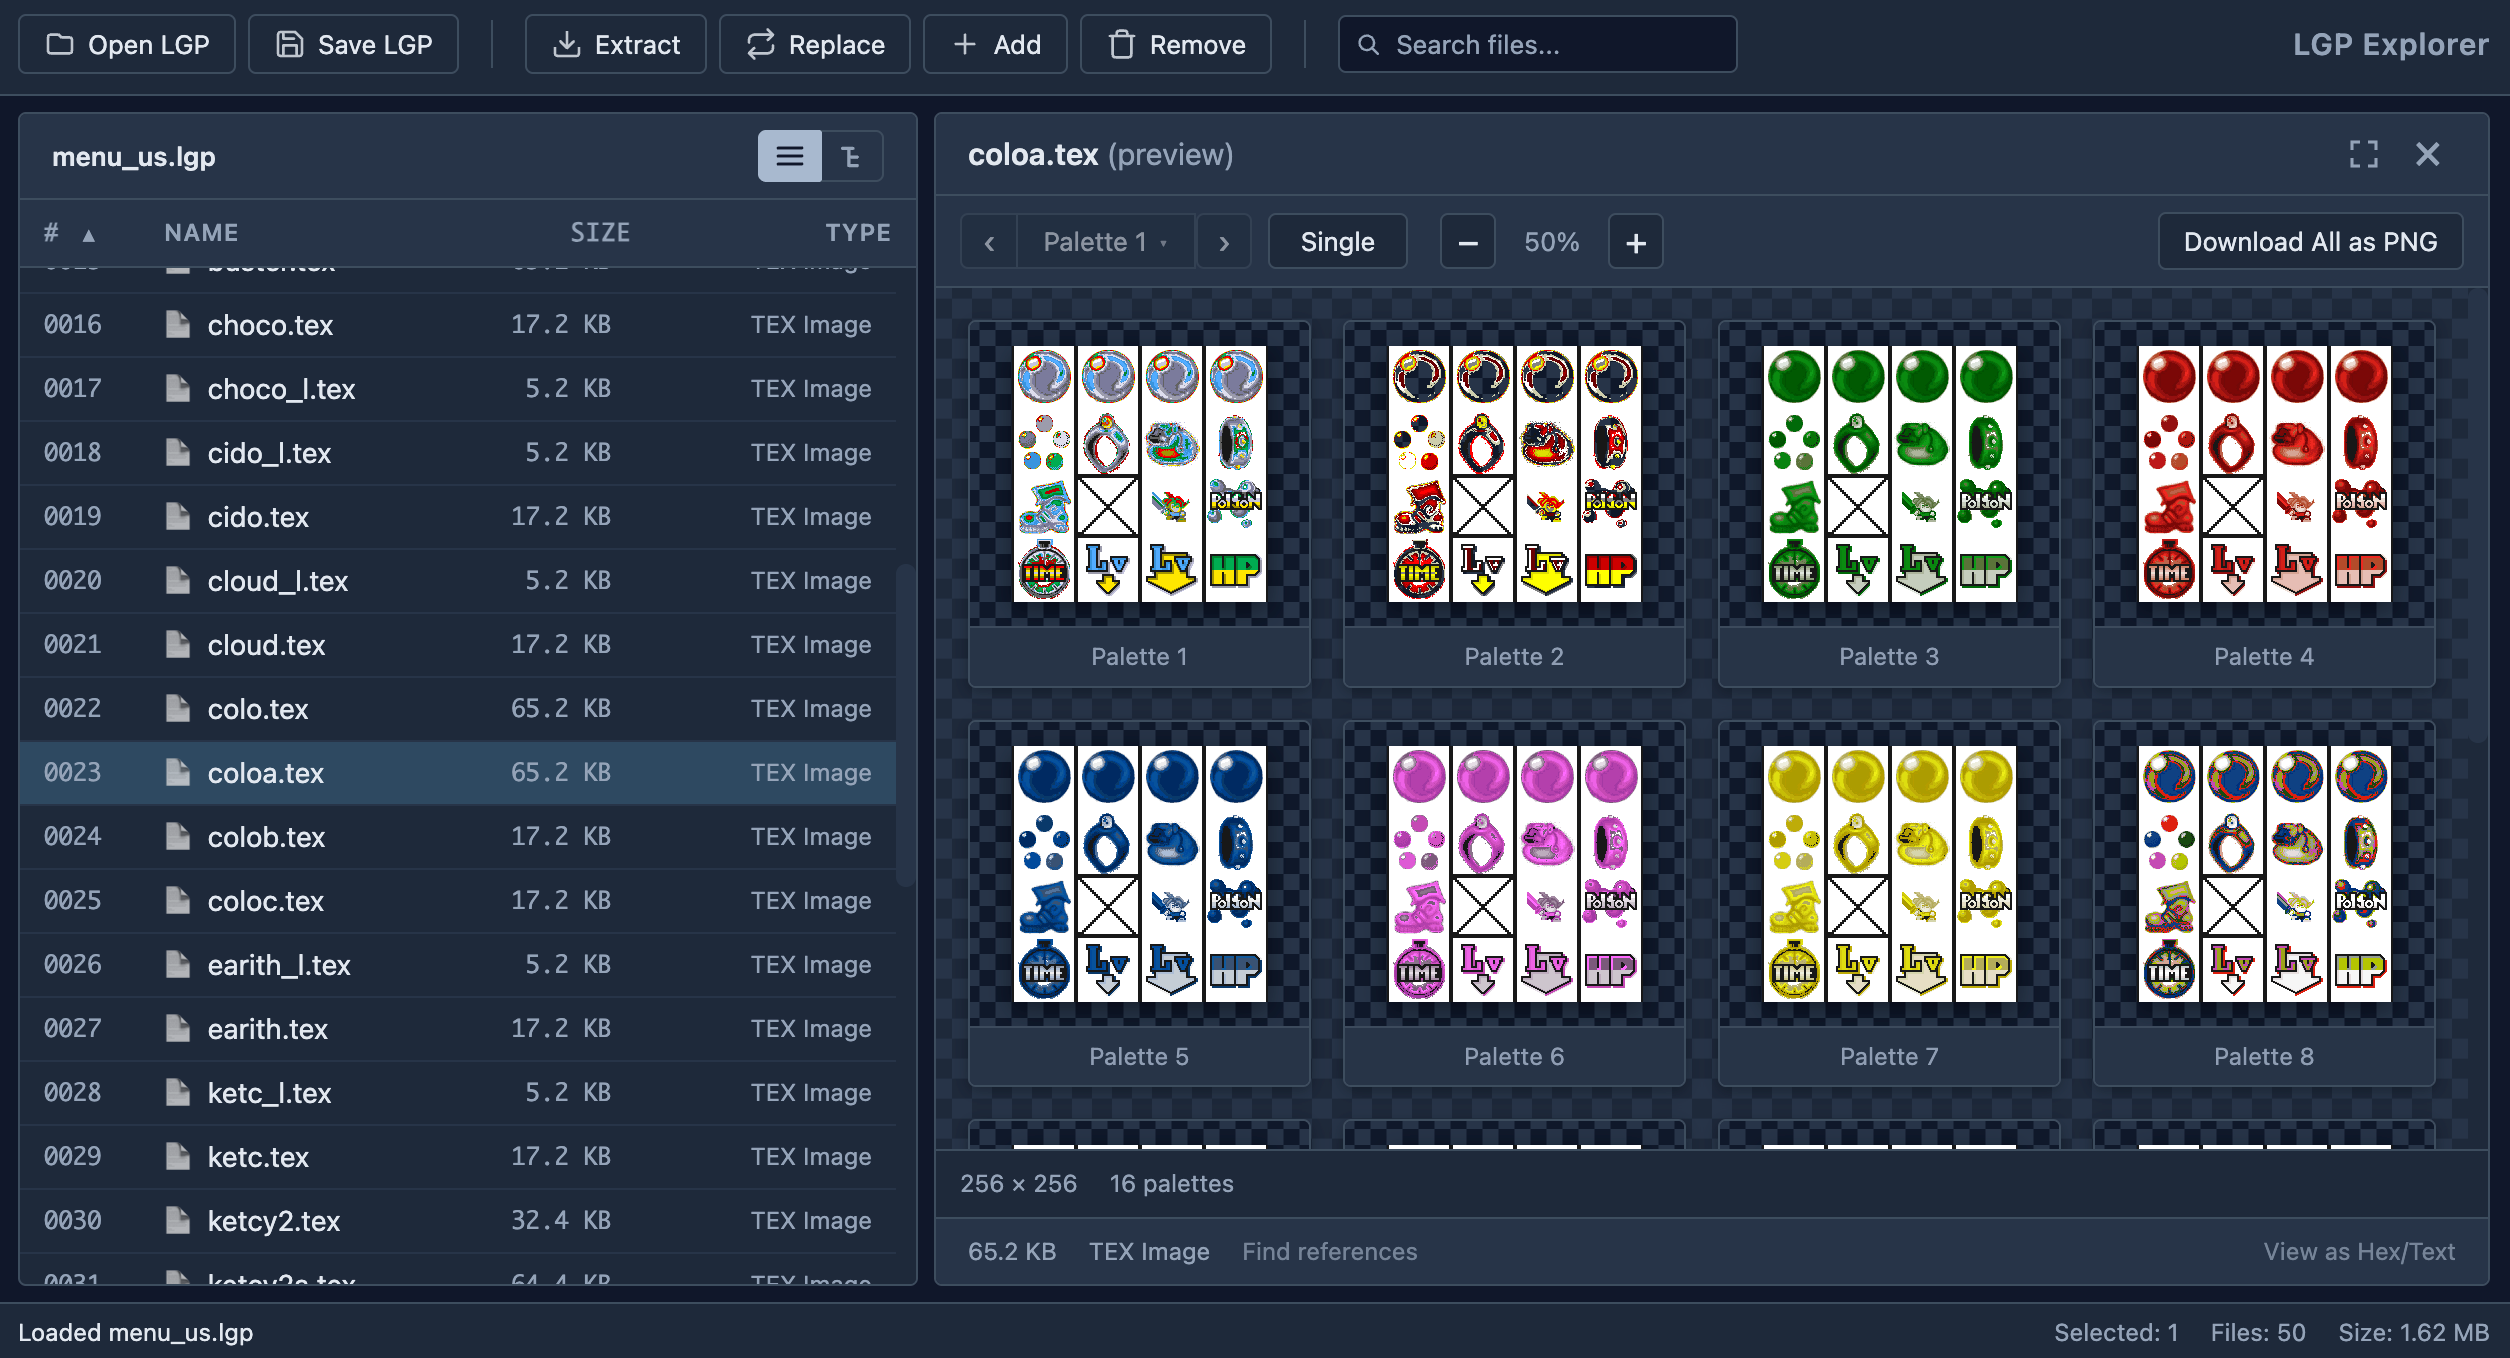The width and height of the screenshot is (2510, 1358).
Task: Click the Replace arrows icon
Action: point(761,45)
